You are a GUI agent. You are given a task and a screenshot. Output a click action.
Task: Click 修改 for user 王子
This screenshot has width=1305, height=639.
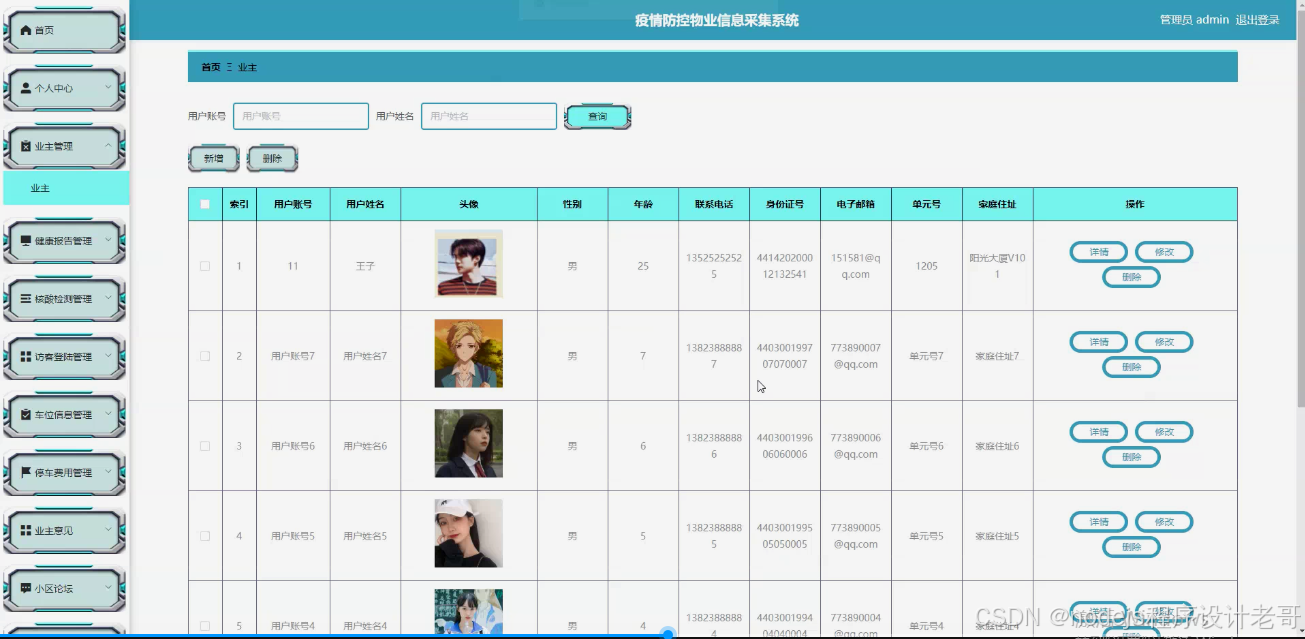coord(1164,252)
